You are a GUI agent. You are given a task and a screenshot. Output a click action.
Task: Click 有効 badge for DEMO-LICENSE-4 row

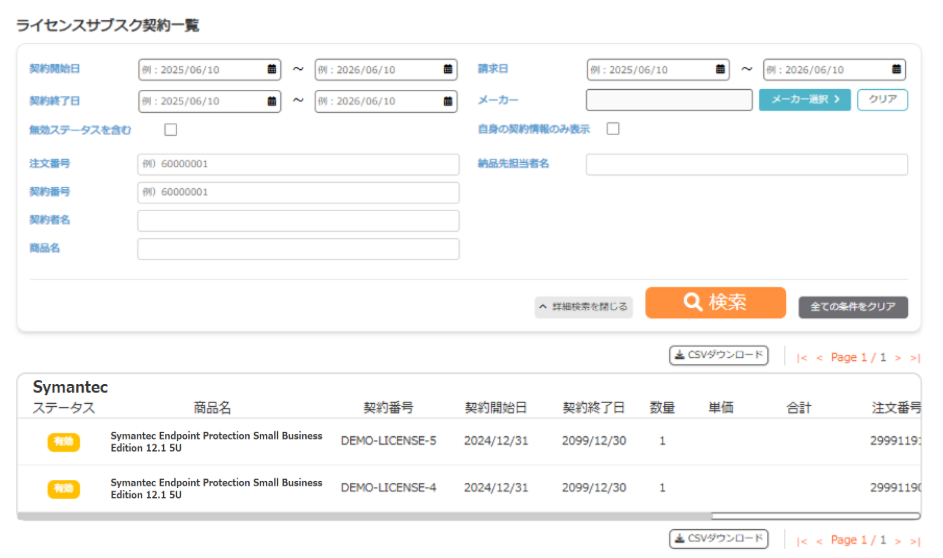(64, 489)
